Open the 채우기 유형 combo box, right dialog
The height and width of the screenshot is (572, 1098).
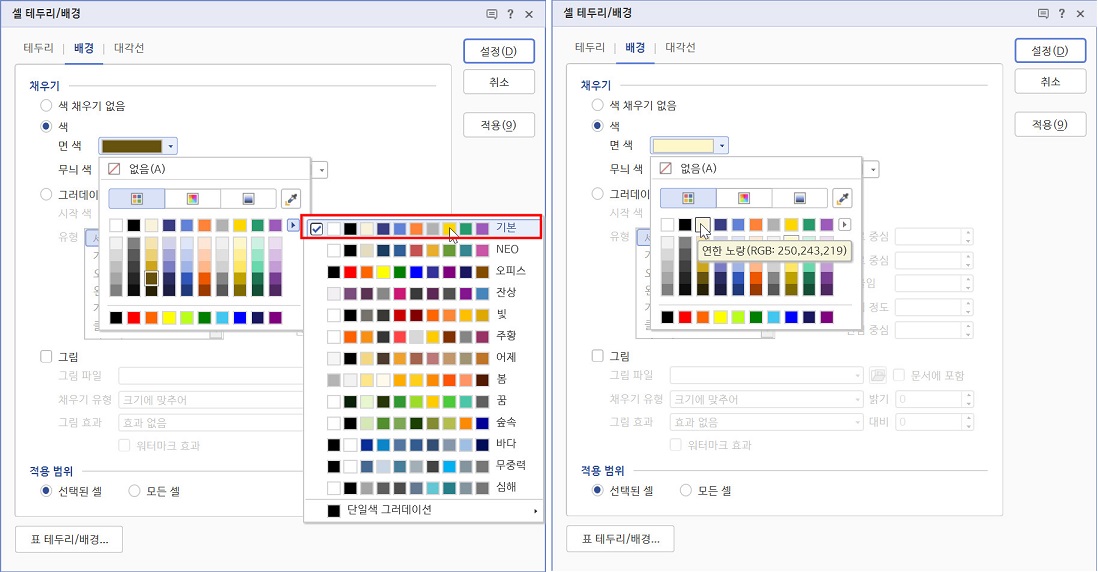point(767,399)
